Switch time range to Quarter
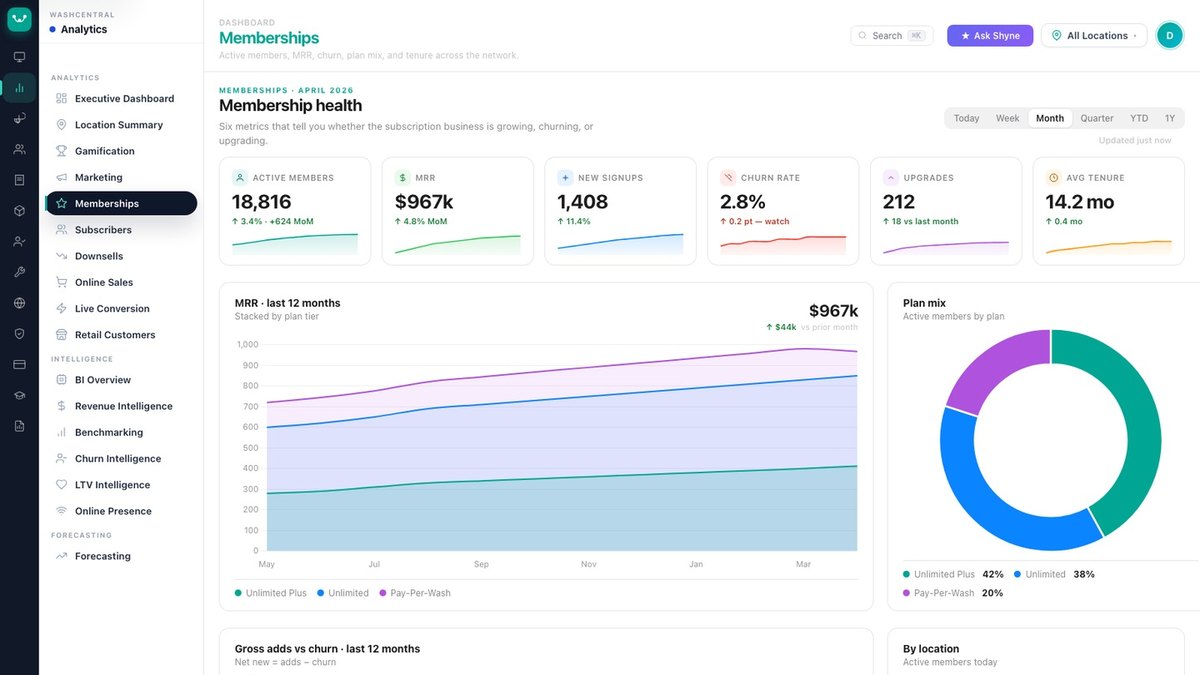This screenshot has width=1200, height=675. click(1097, 118)
